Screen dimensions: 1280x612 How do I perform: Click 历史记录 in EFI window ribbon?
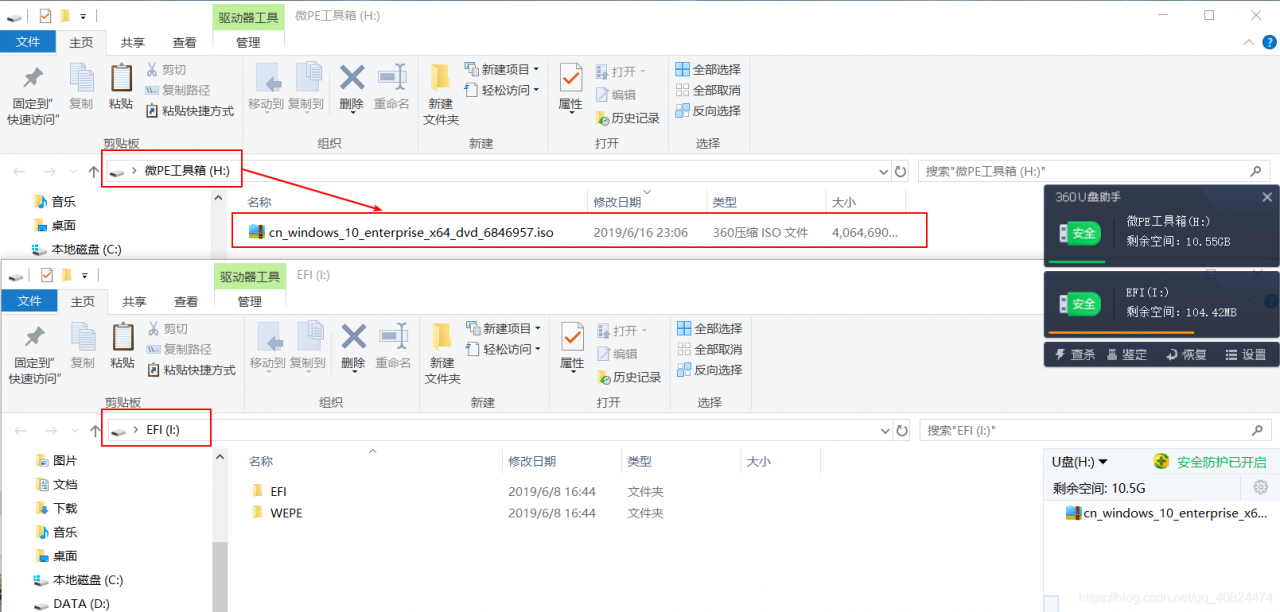tap(630, 377)
